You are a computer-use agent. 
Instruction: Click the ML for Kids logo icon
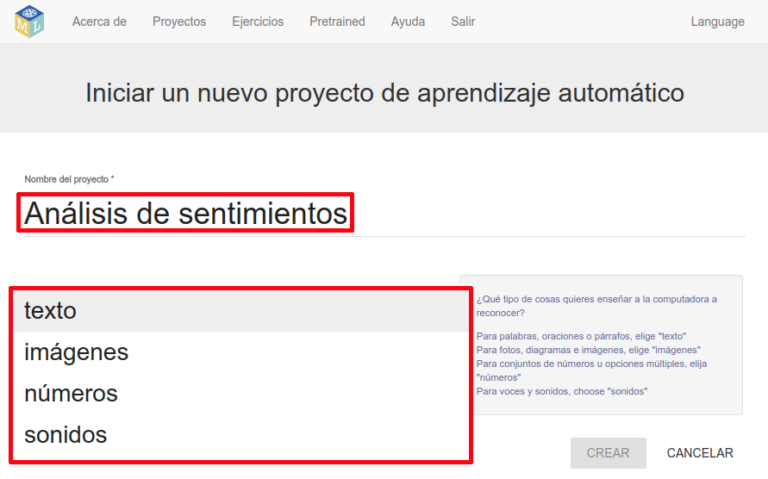click(29, 21)
